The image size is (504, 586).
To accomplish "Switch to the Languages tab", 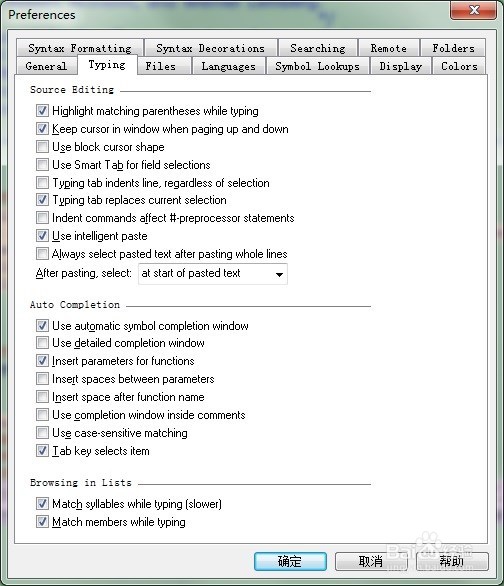I will (x=228, y=66).
